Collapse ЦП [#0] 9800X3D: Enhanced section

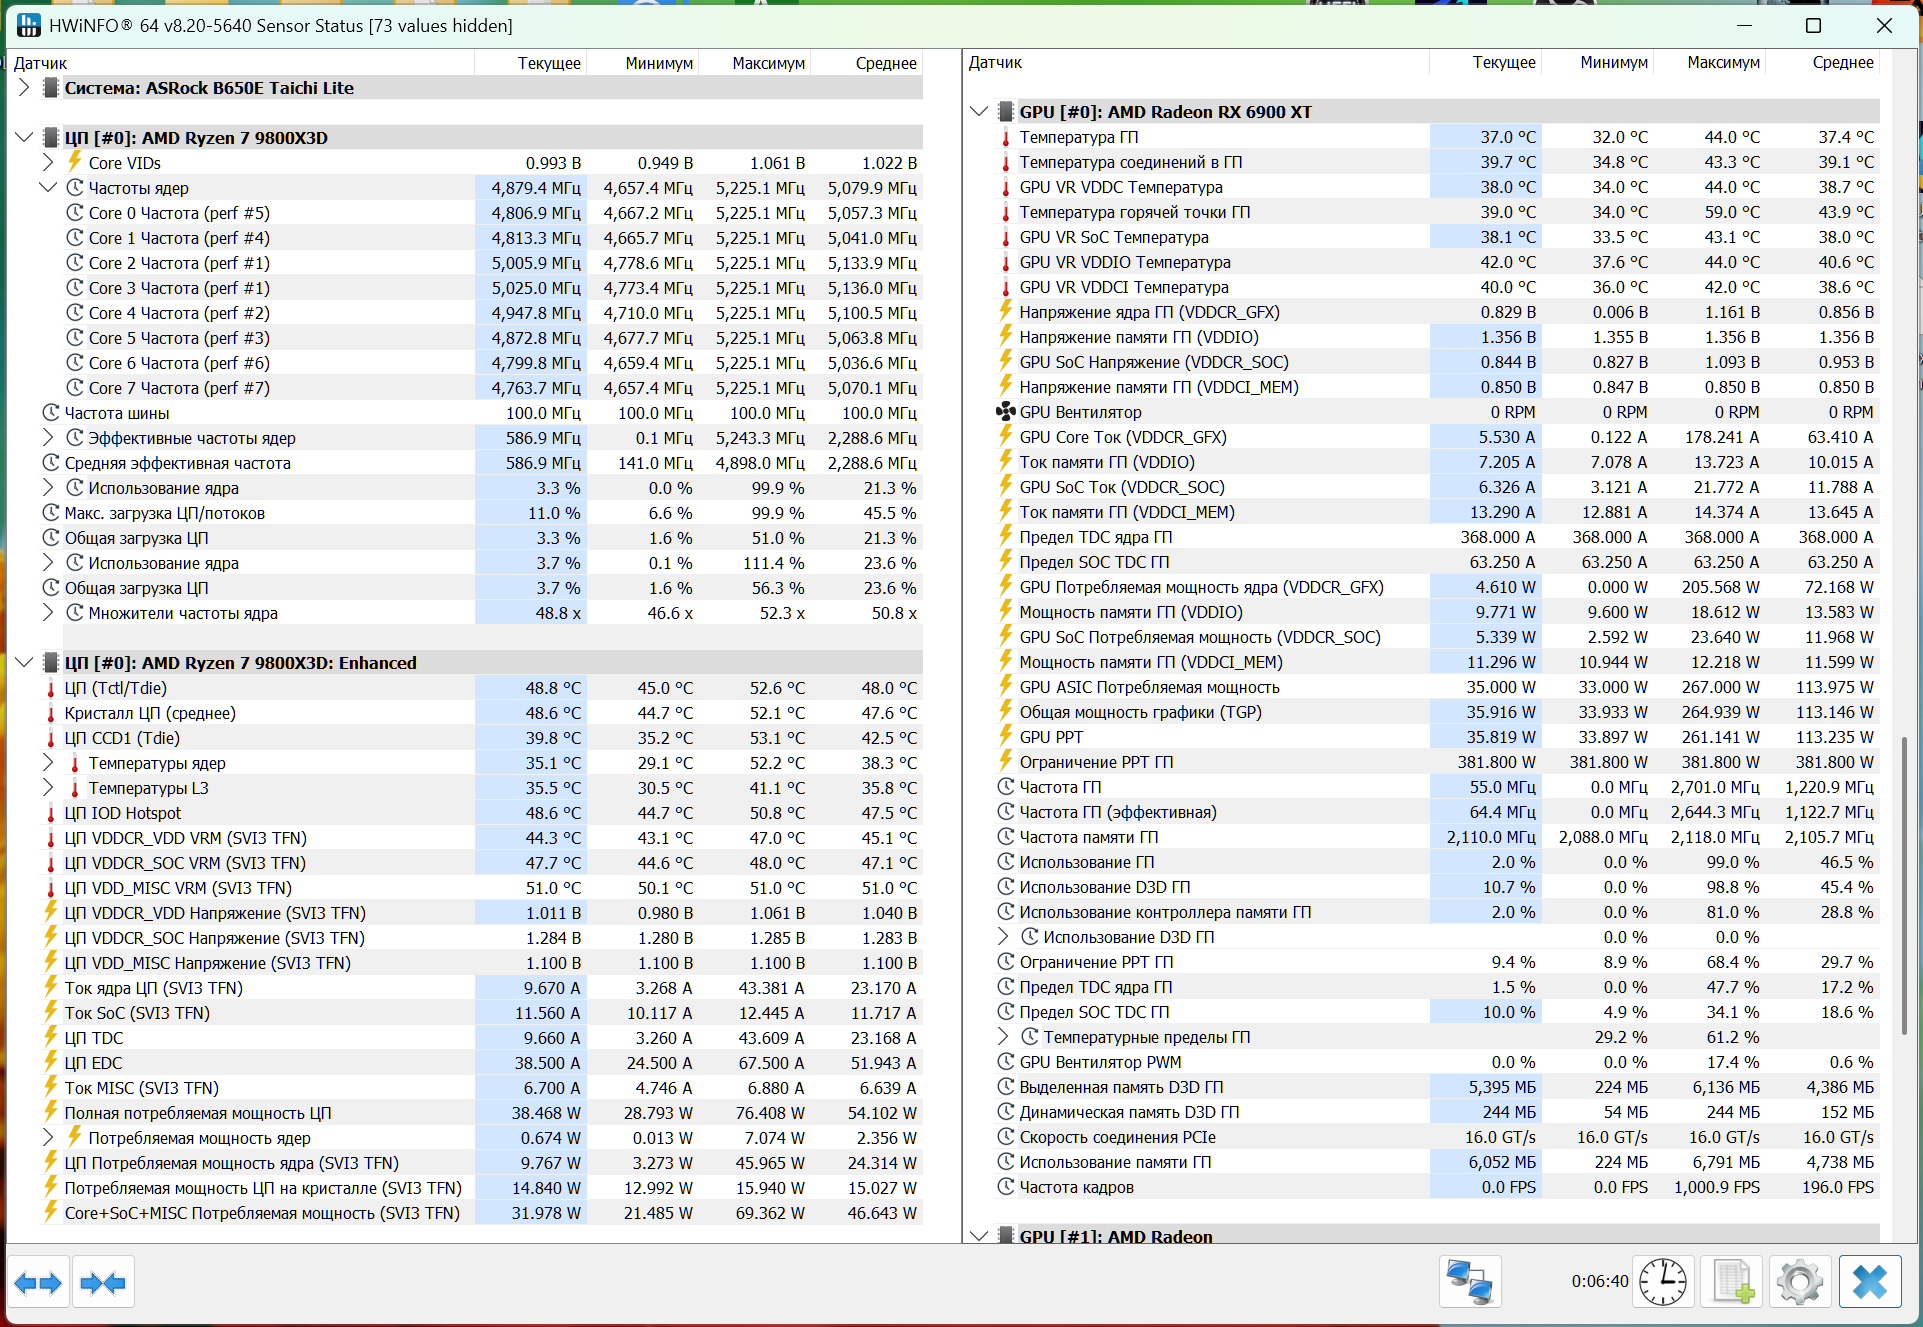24,663
